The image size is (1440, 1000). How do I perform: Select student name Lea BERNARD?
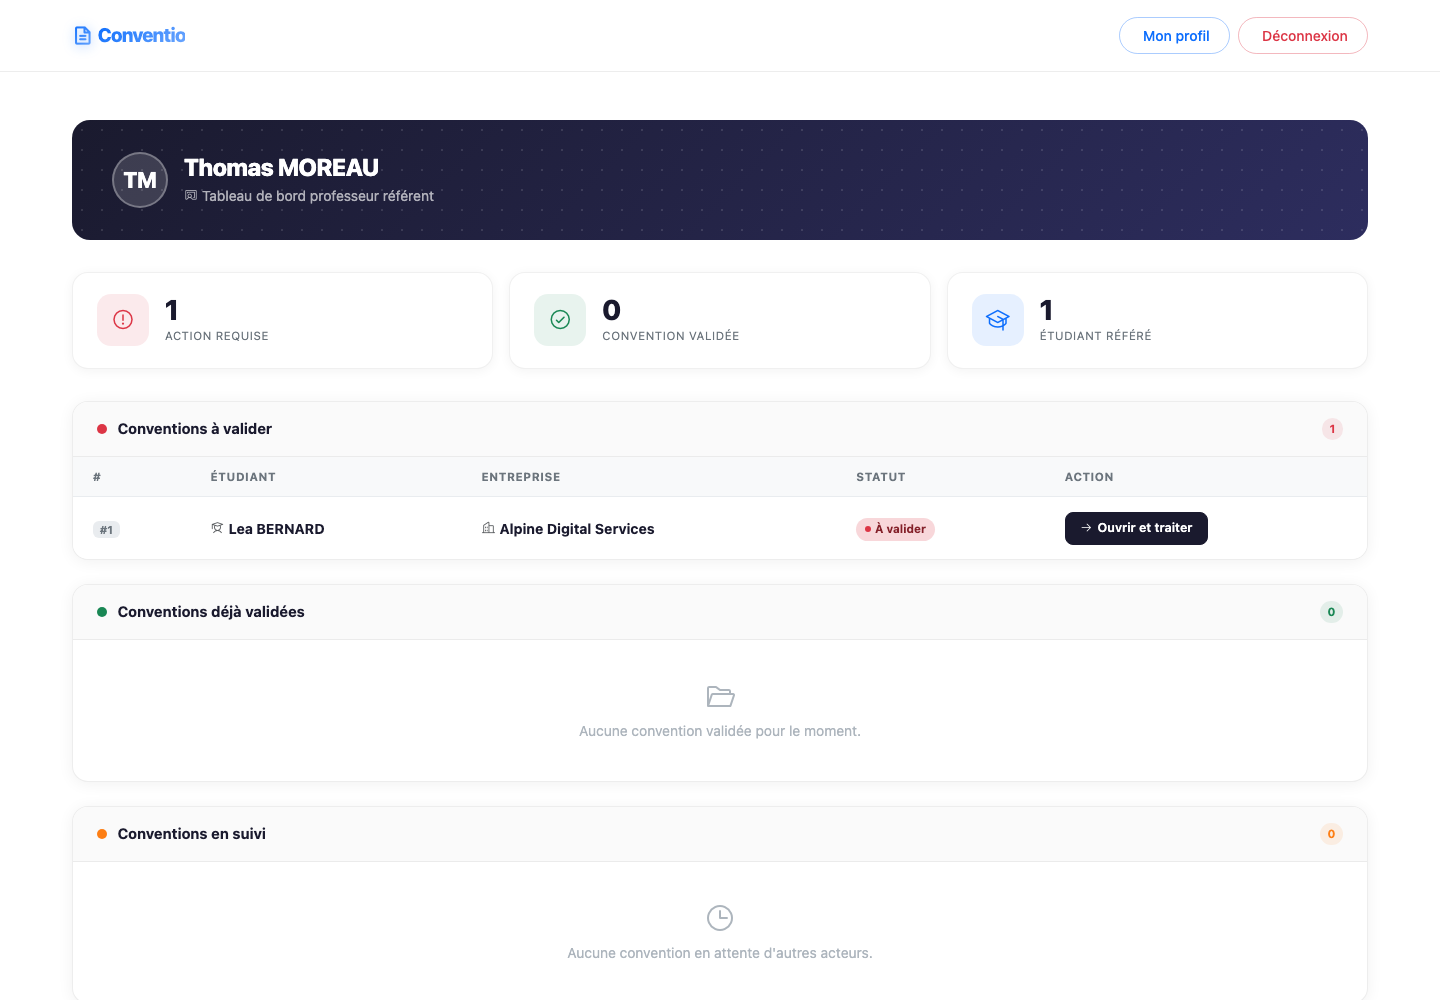click(x=277, y=529)
